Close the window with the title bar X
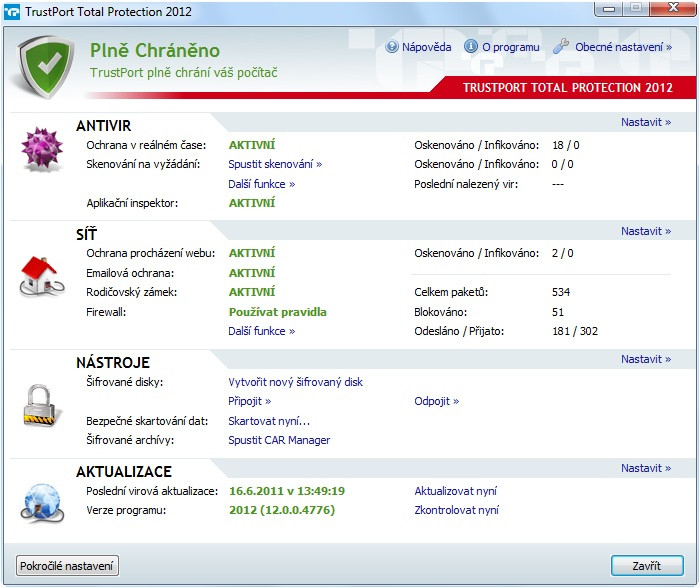This screenshot has width=700, height=588. (x=673, y=8)
